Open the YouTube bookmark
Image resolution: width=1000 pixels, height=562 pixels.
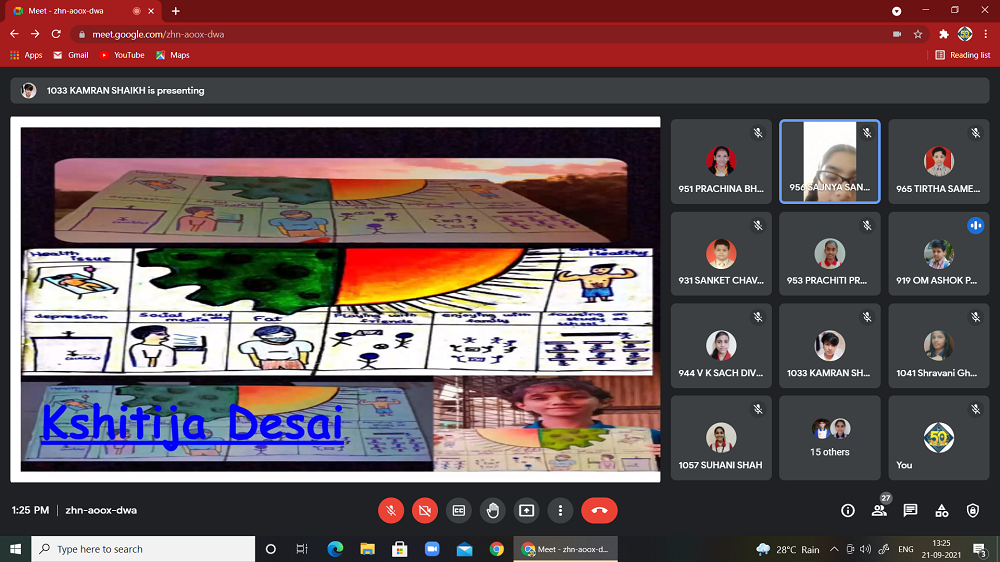point(122,55)
